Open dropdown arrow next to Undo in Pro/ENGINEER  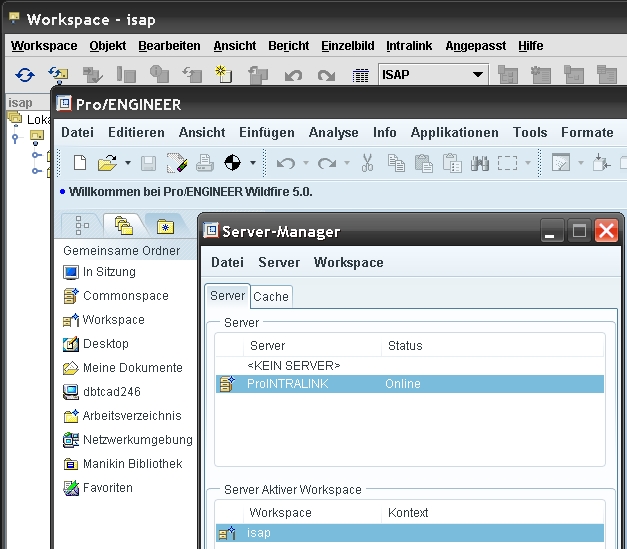(306, 163)
